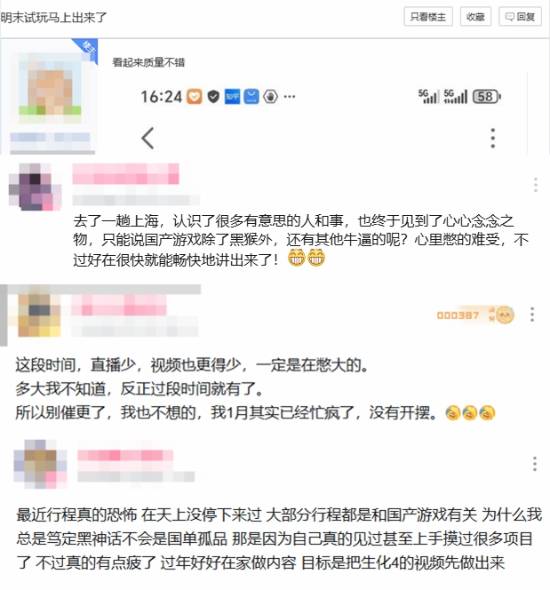Click the 只看楼主 button
550x590 pixels.
[428, 17]
